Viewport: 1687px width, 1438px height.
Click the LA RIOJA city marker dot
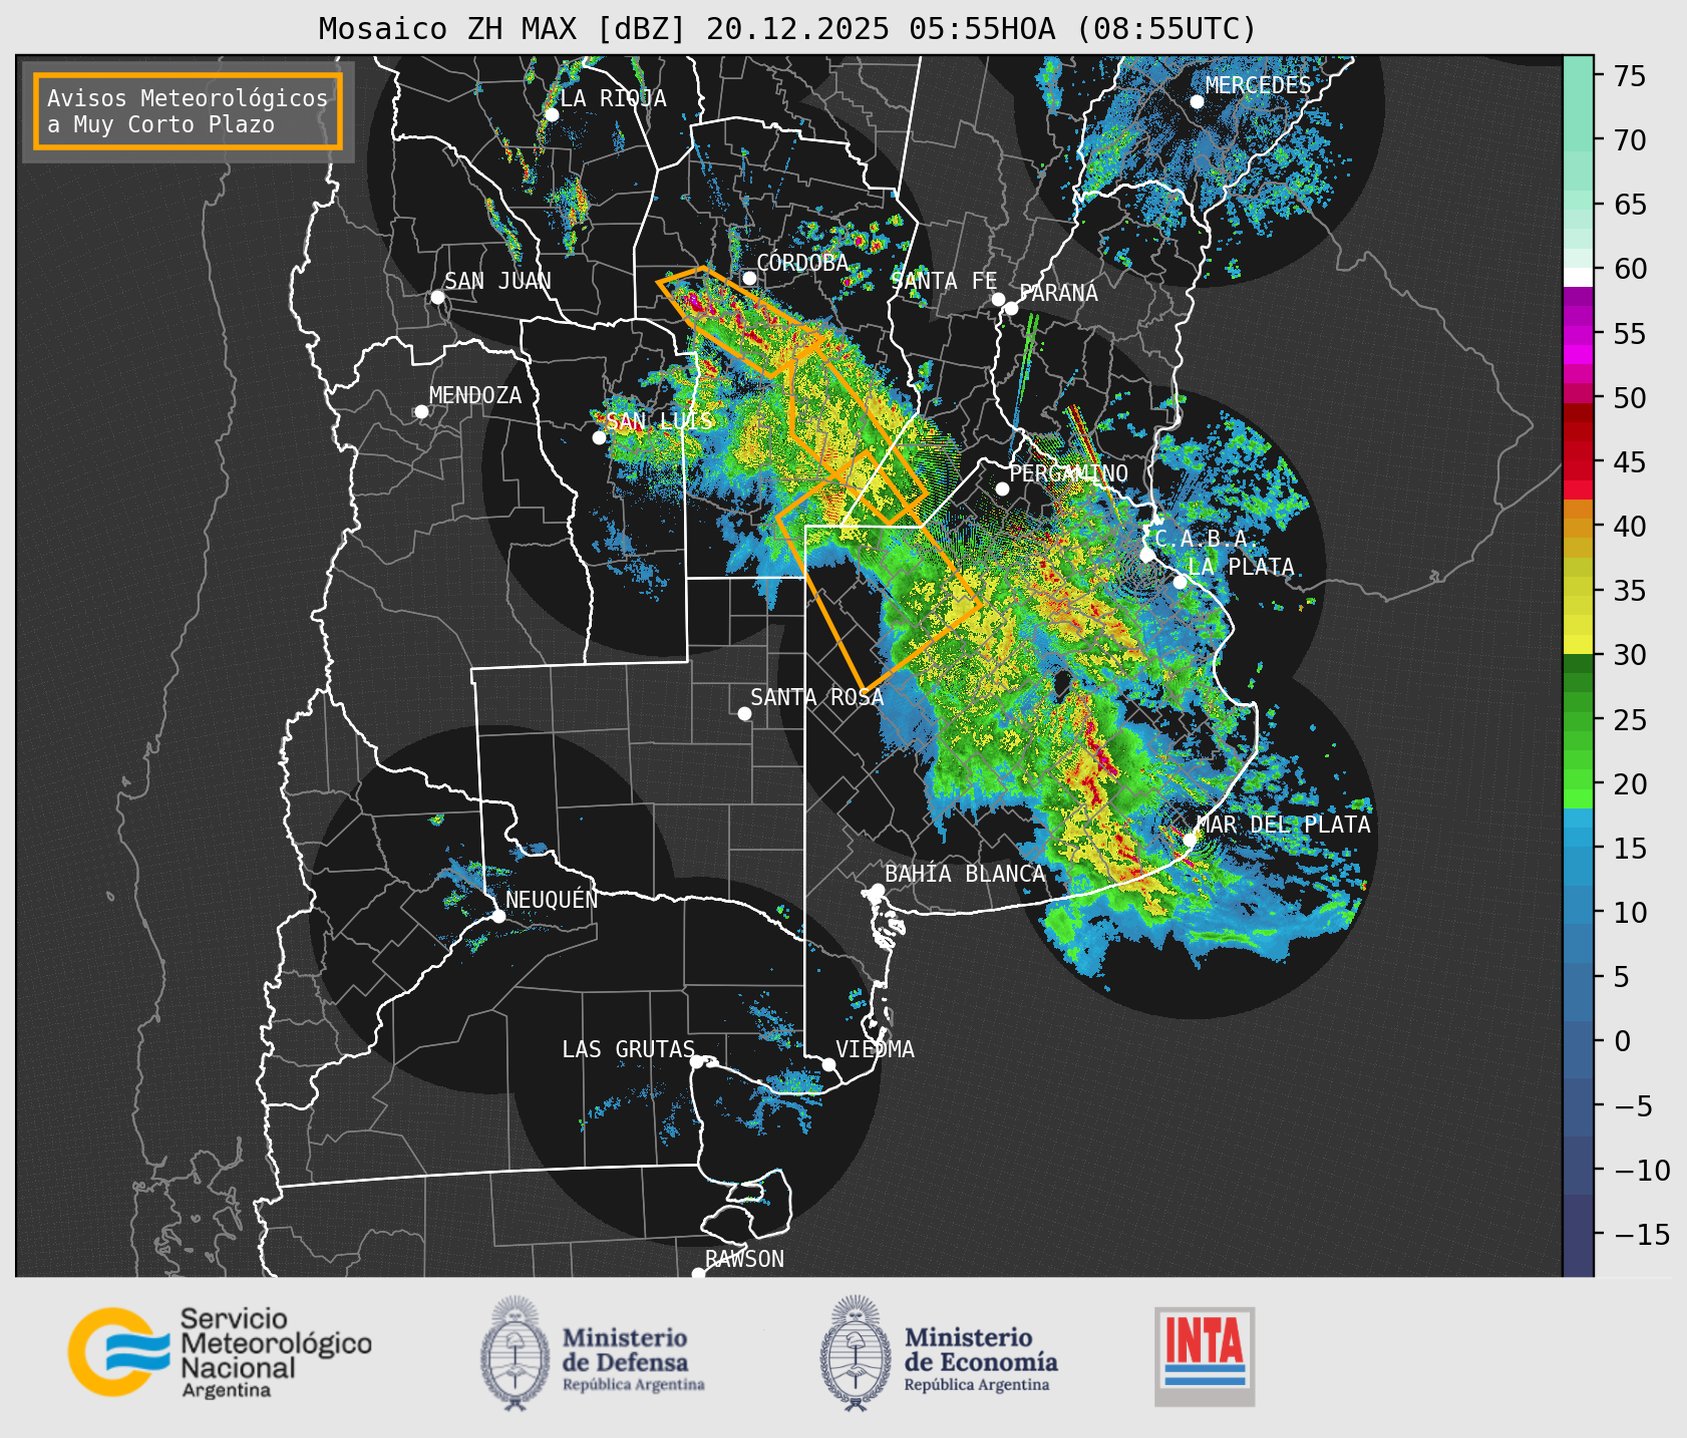[551, 115]
